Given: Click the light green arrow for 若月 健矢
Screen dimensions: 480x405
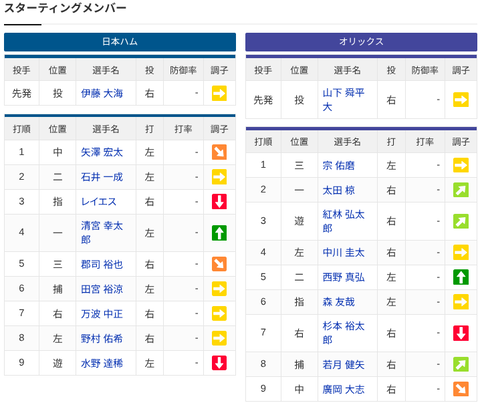Looking at the screenshot, I should click(x=461, y=364).
